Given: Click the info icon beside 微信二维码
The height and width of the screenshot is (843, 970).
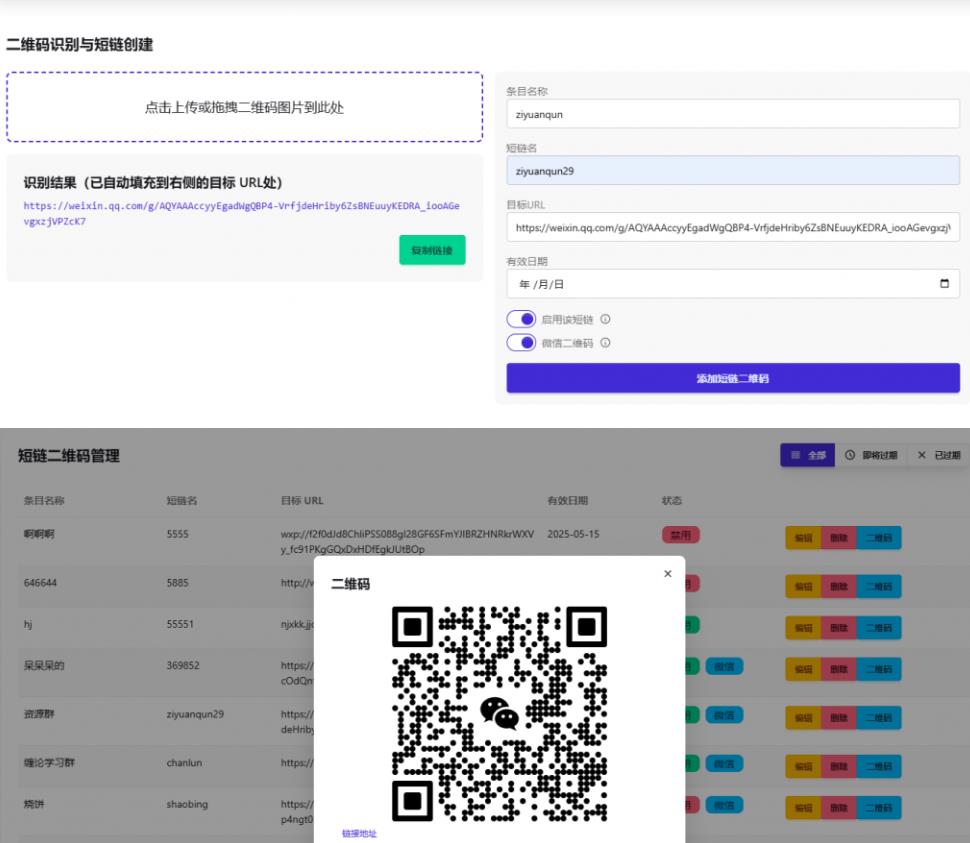Looking at the screenshot, I should point(605,343).
